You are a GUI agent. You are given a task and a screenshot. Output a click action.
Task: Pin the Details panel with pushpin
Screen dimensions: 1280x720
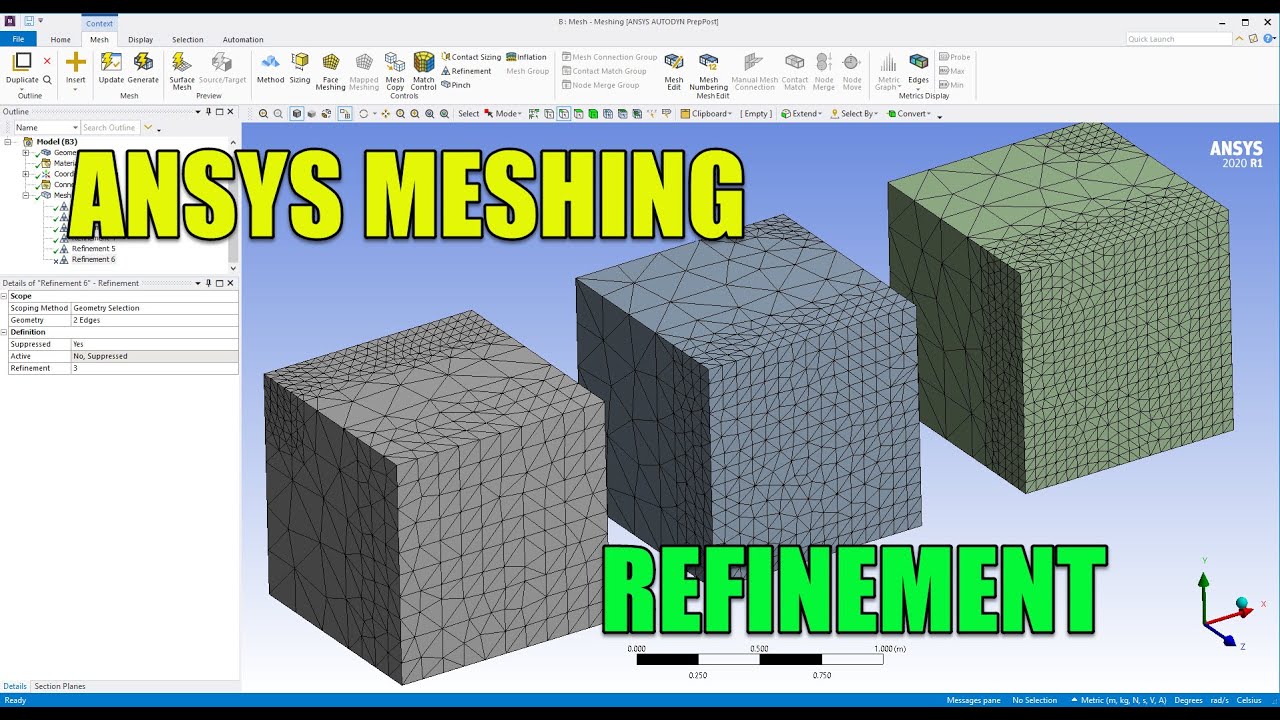(x=208, y=283)
